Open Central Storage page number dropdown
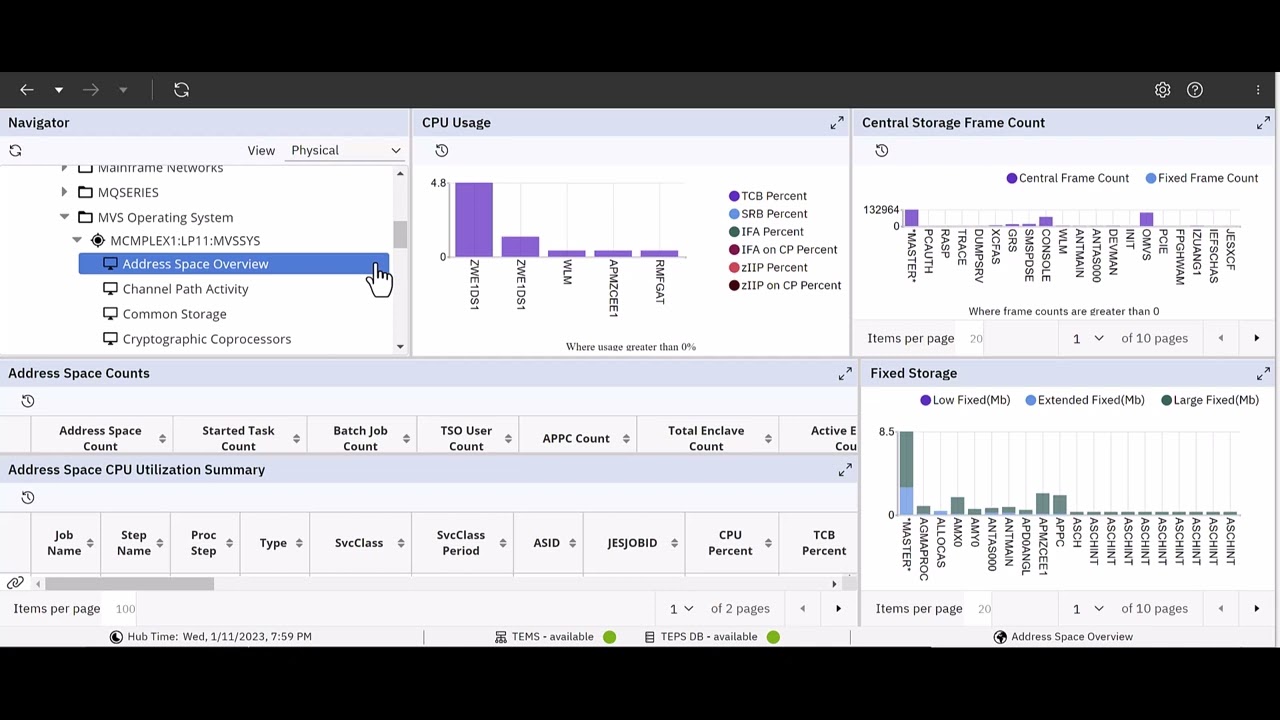1280x720 pixels. (x=1088, y=338)
